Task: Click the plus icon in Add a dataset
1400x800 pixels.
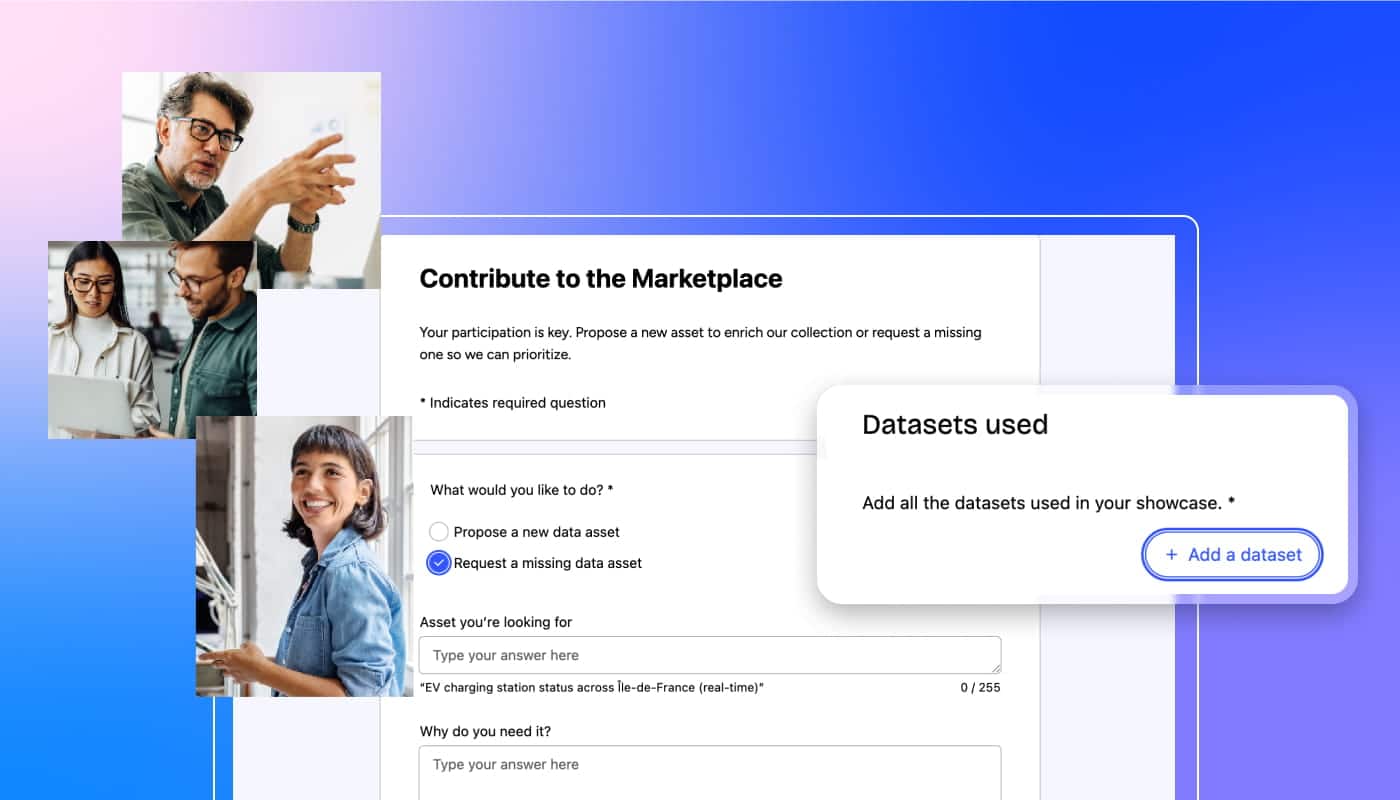Action: (1171, 555)
